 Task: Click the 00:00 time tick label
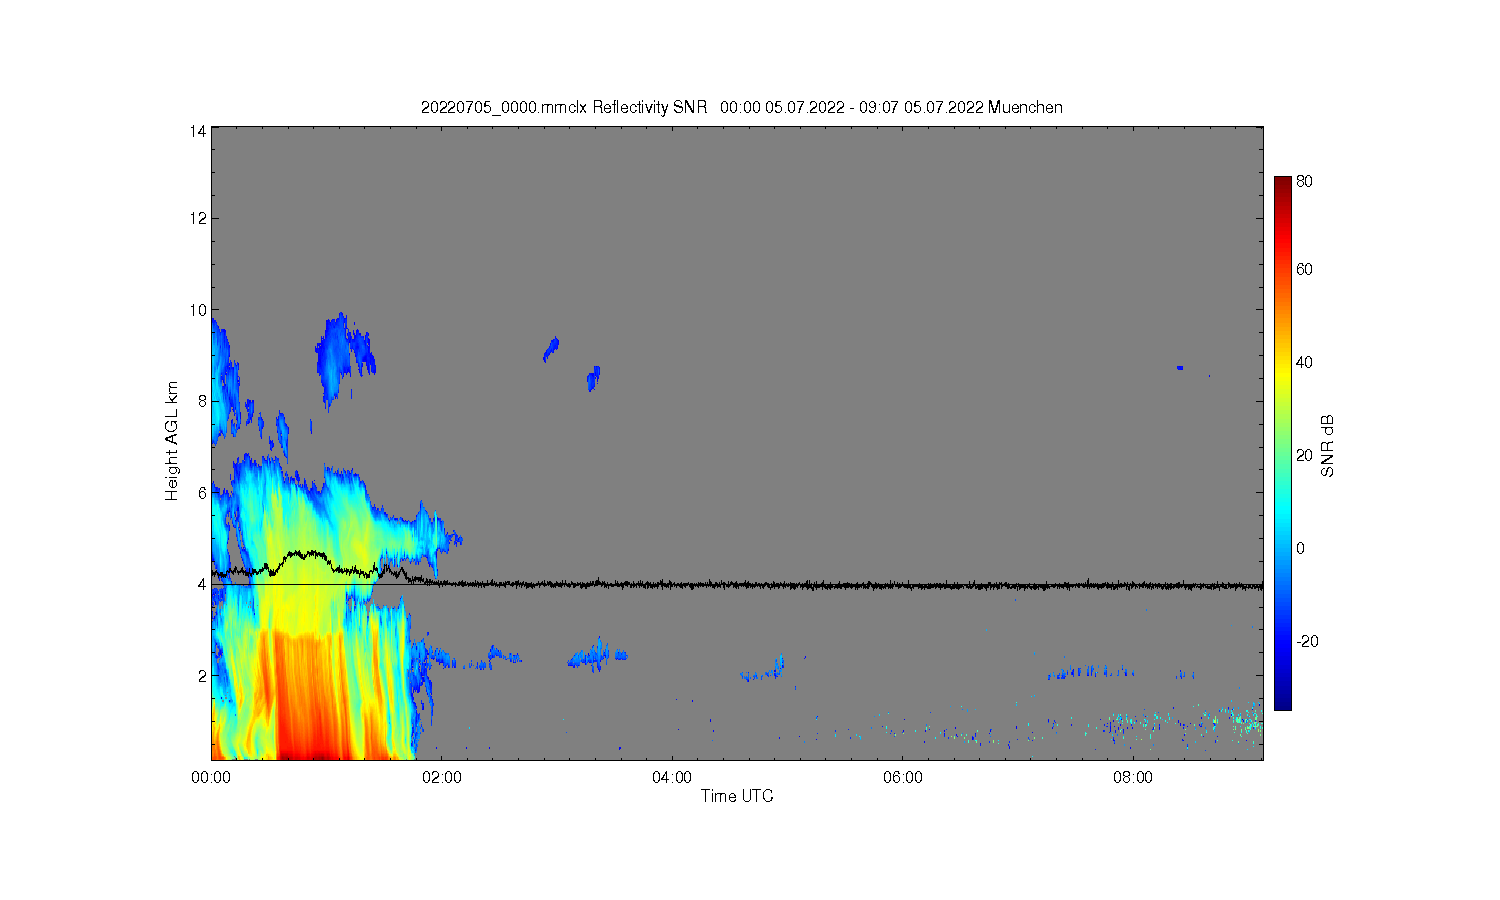(211, 777)
